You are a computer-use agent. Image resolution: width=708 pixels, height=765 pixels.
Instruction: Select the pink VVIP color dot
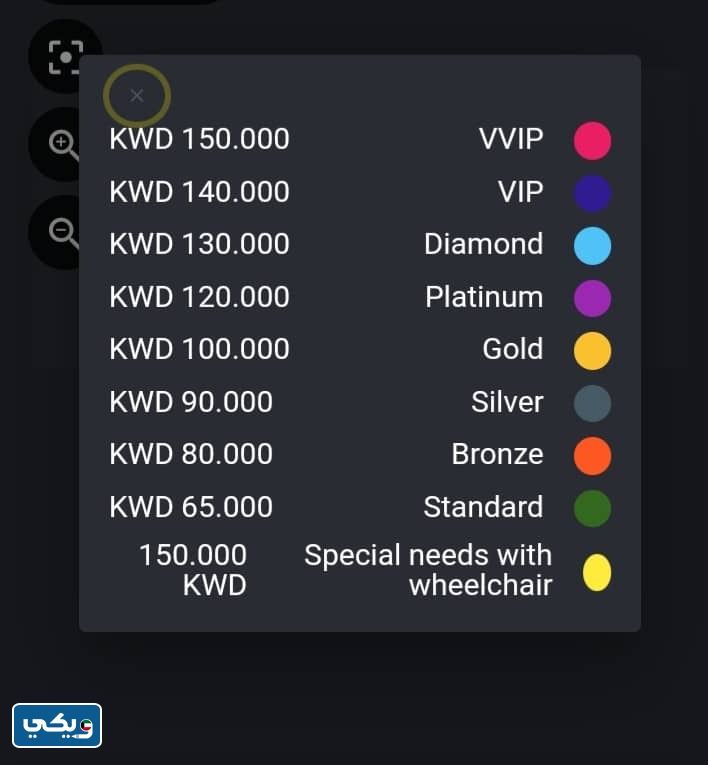pyautogui.click(x=592, y=140)
